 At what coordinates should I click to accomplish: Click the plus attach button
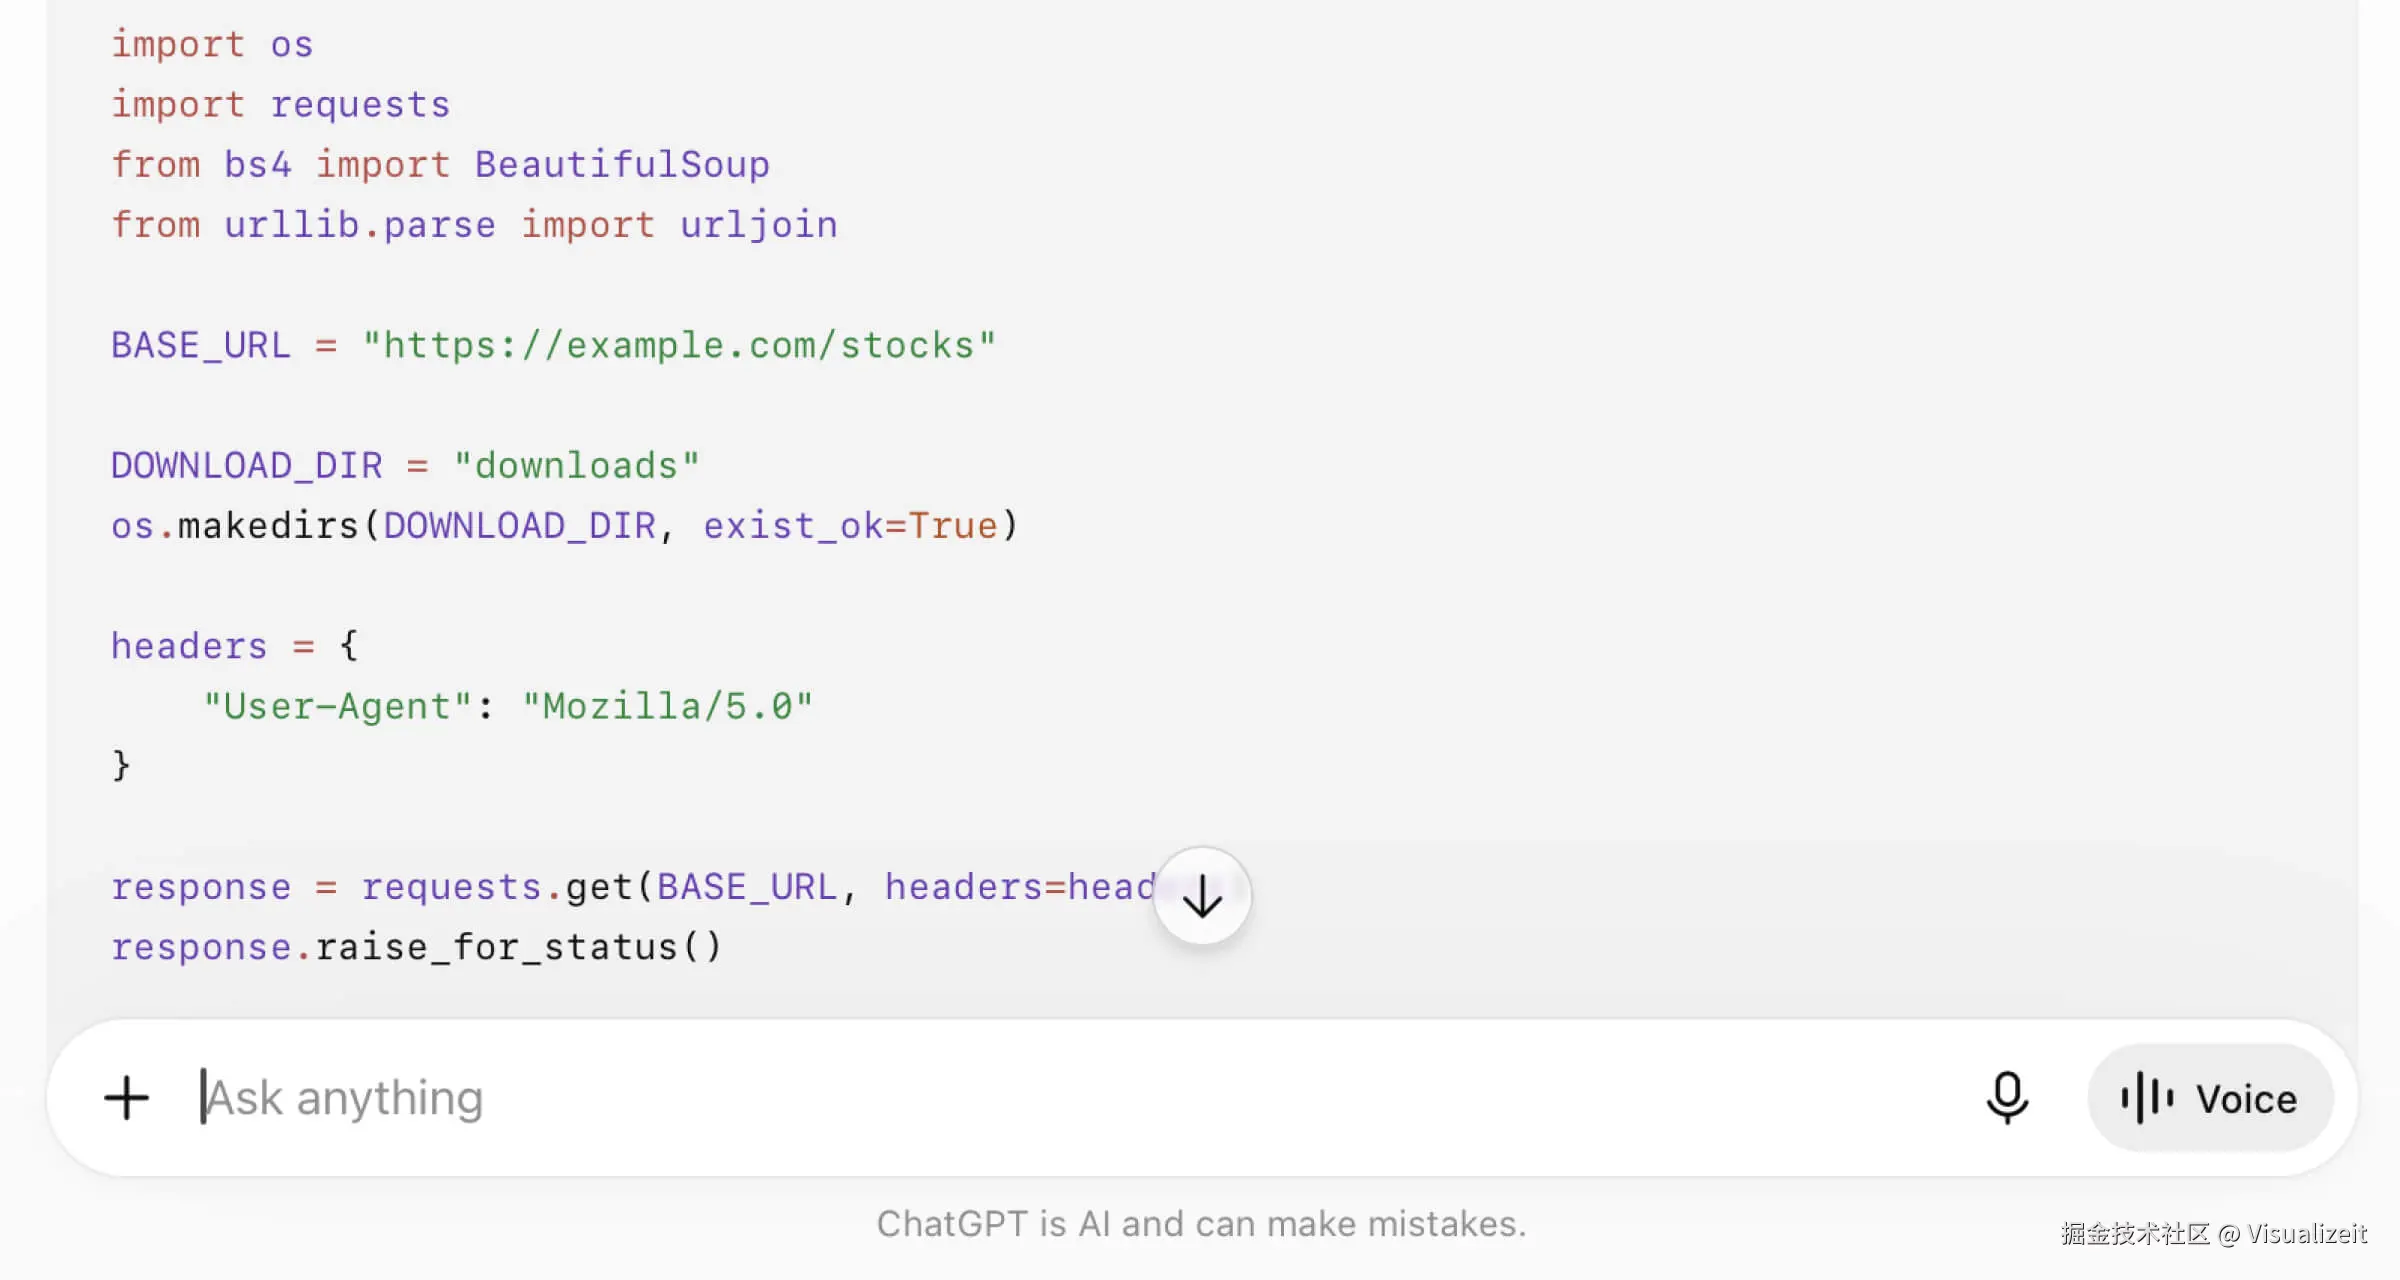pos(127,1098)
